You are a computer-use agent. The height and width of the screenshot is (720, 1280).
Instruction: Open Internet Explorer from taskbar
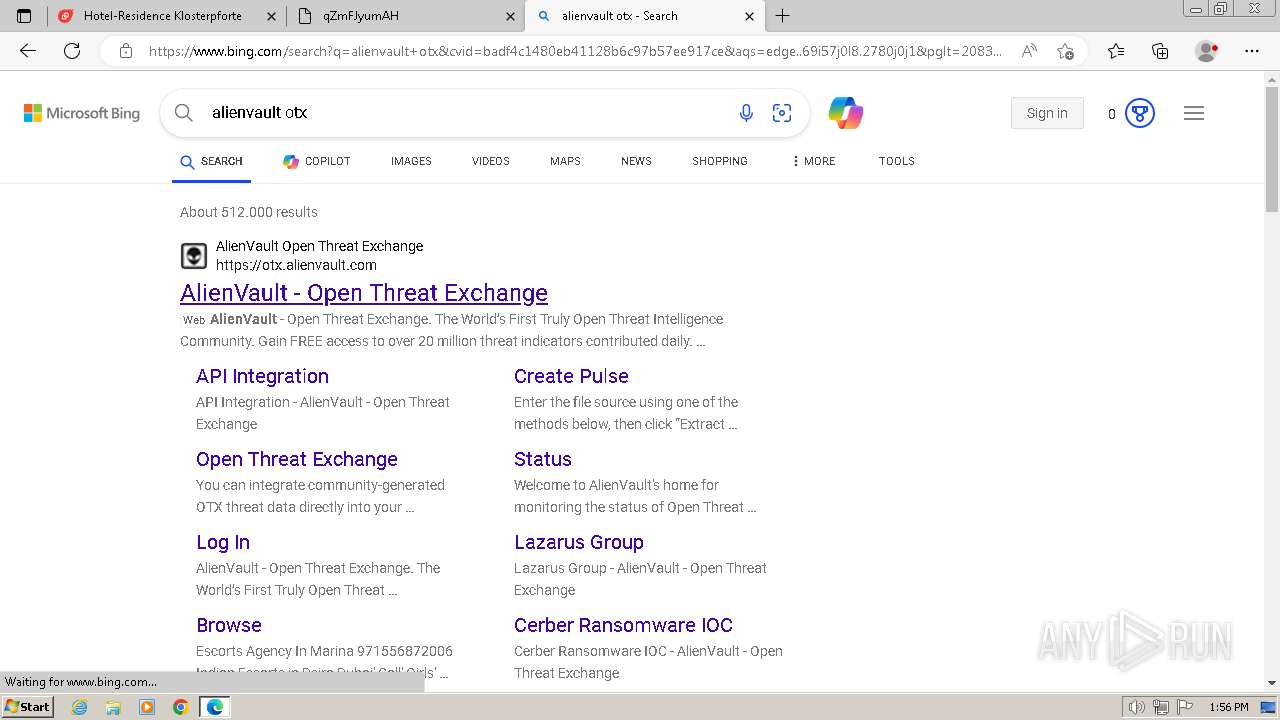(79, 707)
